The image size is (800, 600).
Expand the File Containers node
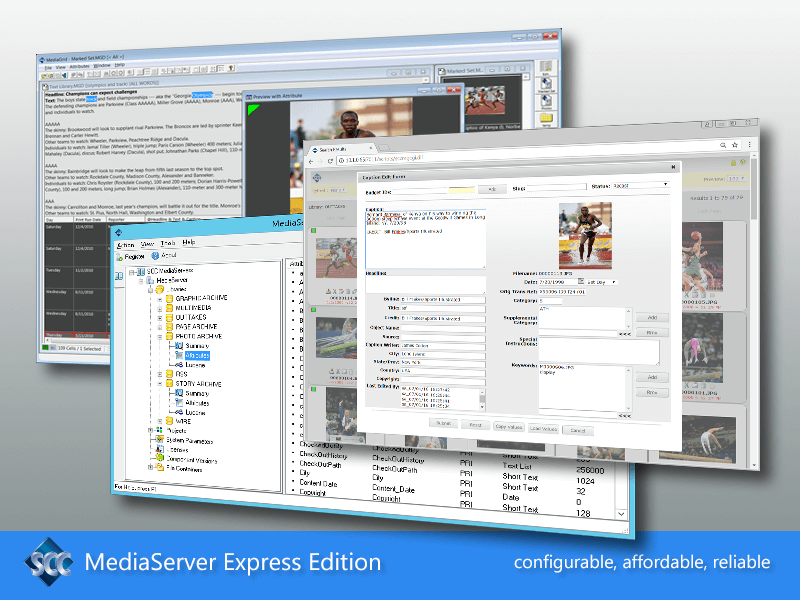click(x=151, y=467)
